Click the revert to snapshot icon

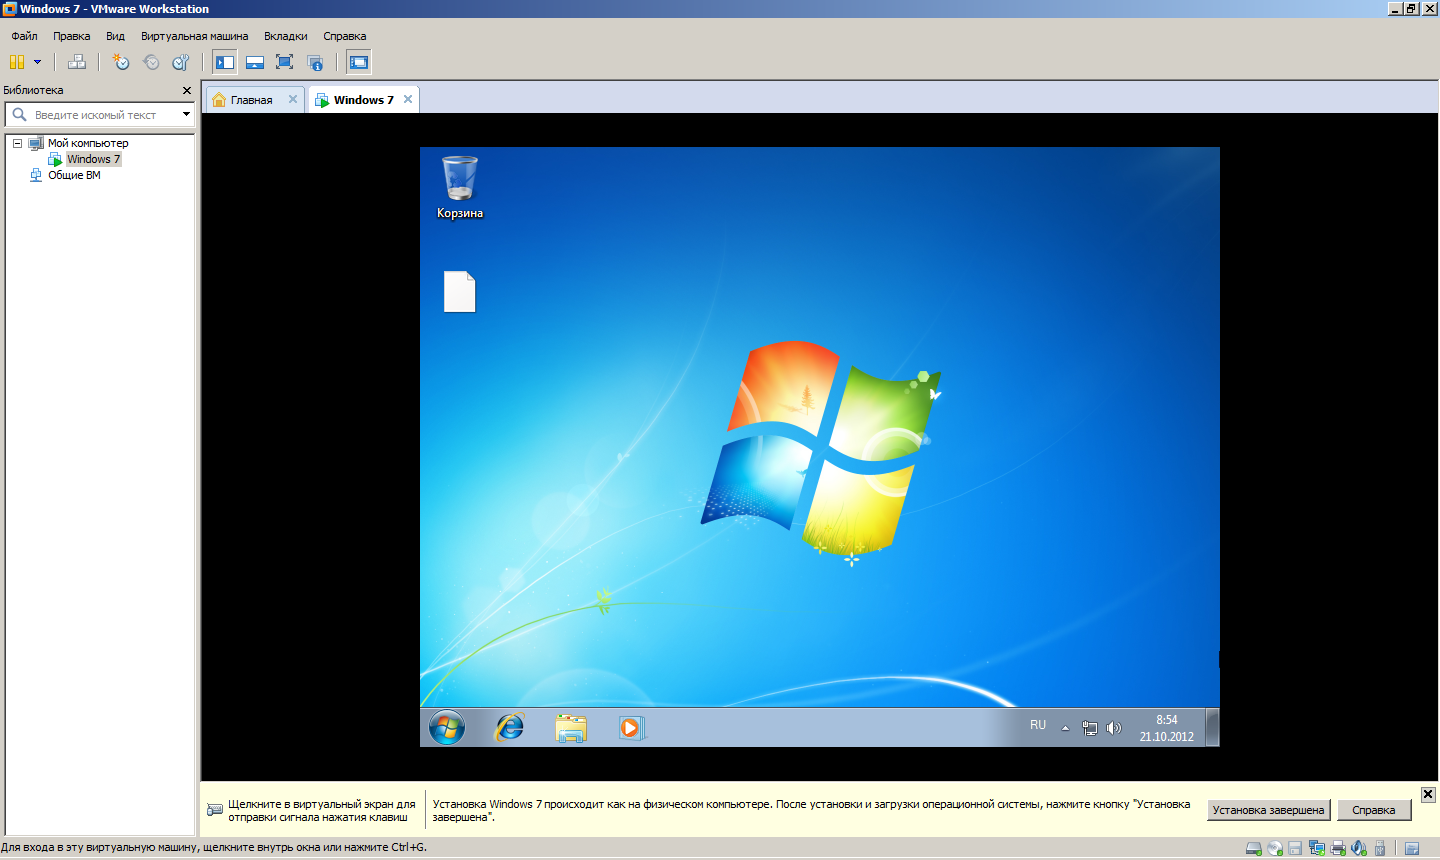coord(151,62)
